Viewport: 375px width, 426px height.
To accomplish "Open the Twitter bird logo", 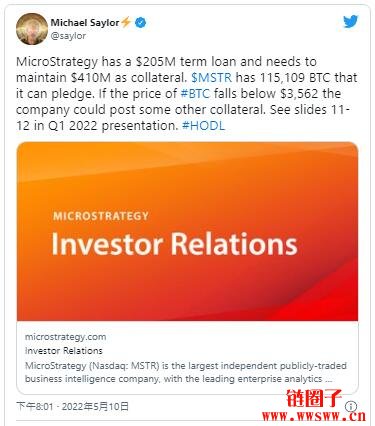I will coord(350,22).
